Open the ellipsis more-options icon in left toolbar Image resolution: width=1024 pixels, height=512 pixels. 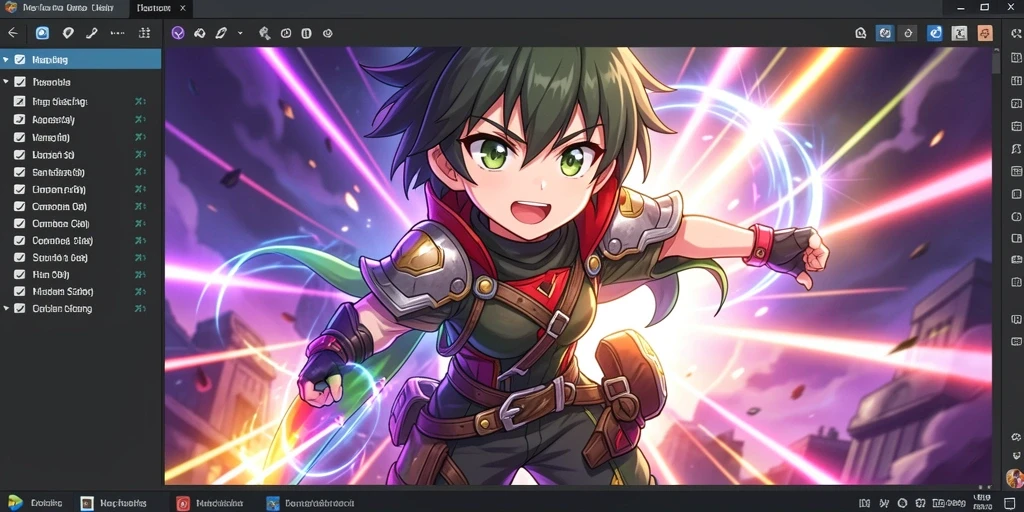click(x=118, y=33)
